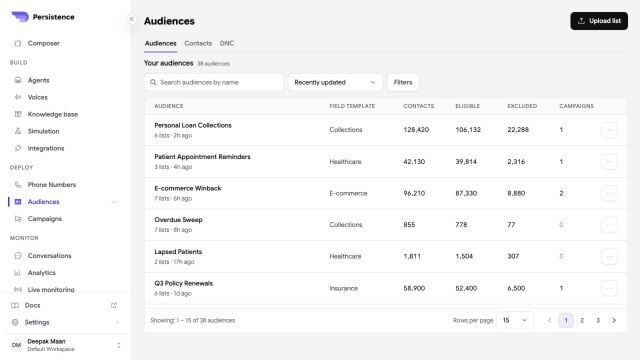Click the Conversations chat icon
640x360 pixels.
click(x=18, y=256)
